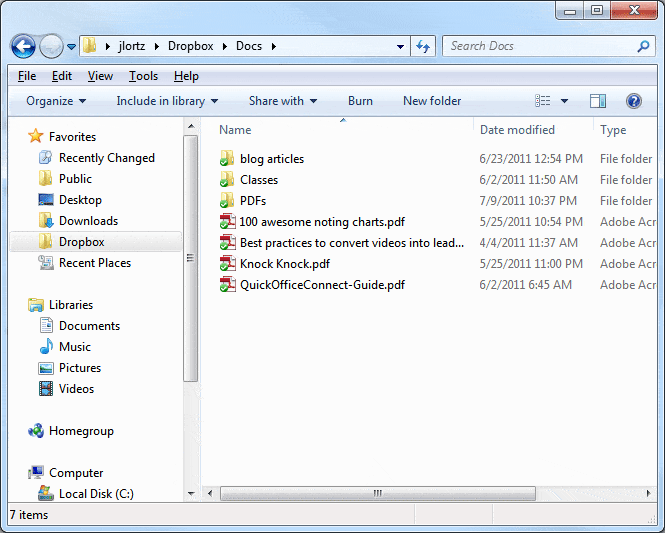The image size is (665, 533).
Task: Click horizontal scrollbar right arrow
Action: [649, 493]
